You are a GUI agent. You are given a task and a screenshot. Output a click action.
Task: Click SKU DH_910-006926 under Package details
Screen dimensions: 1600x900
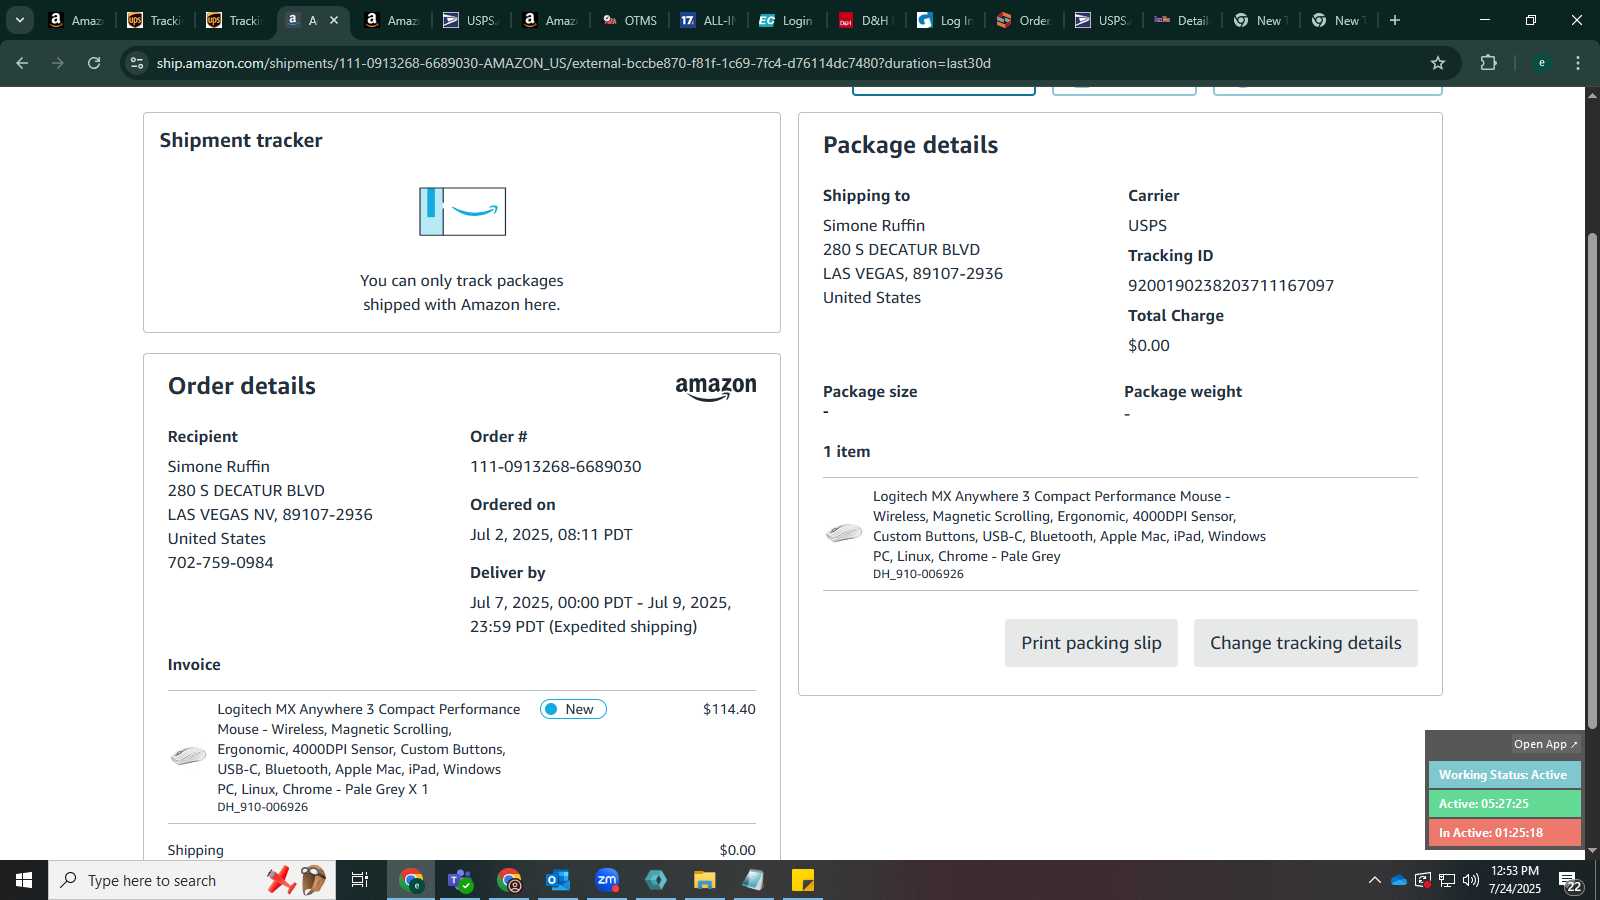918,574
